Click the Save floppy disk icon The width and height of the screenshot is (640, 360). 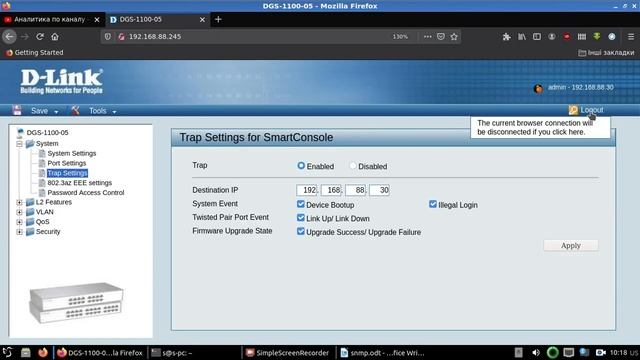click(17, 110)
